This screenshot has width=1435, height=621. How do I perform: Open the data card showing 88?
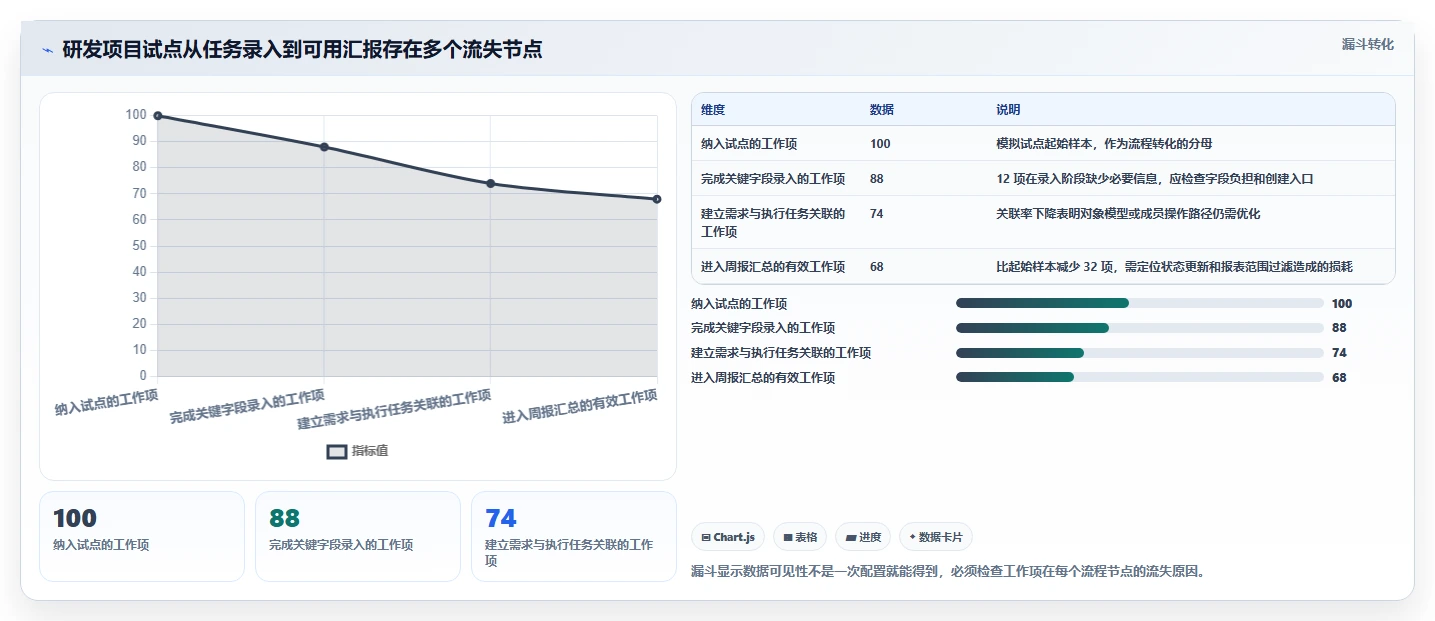click(358, 536)
